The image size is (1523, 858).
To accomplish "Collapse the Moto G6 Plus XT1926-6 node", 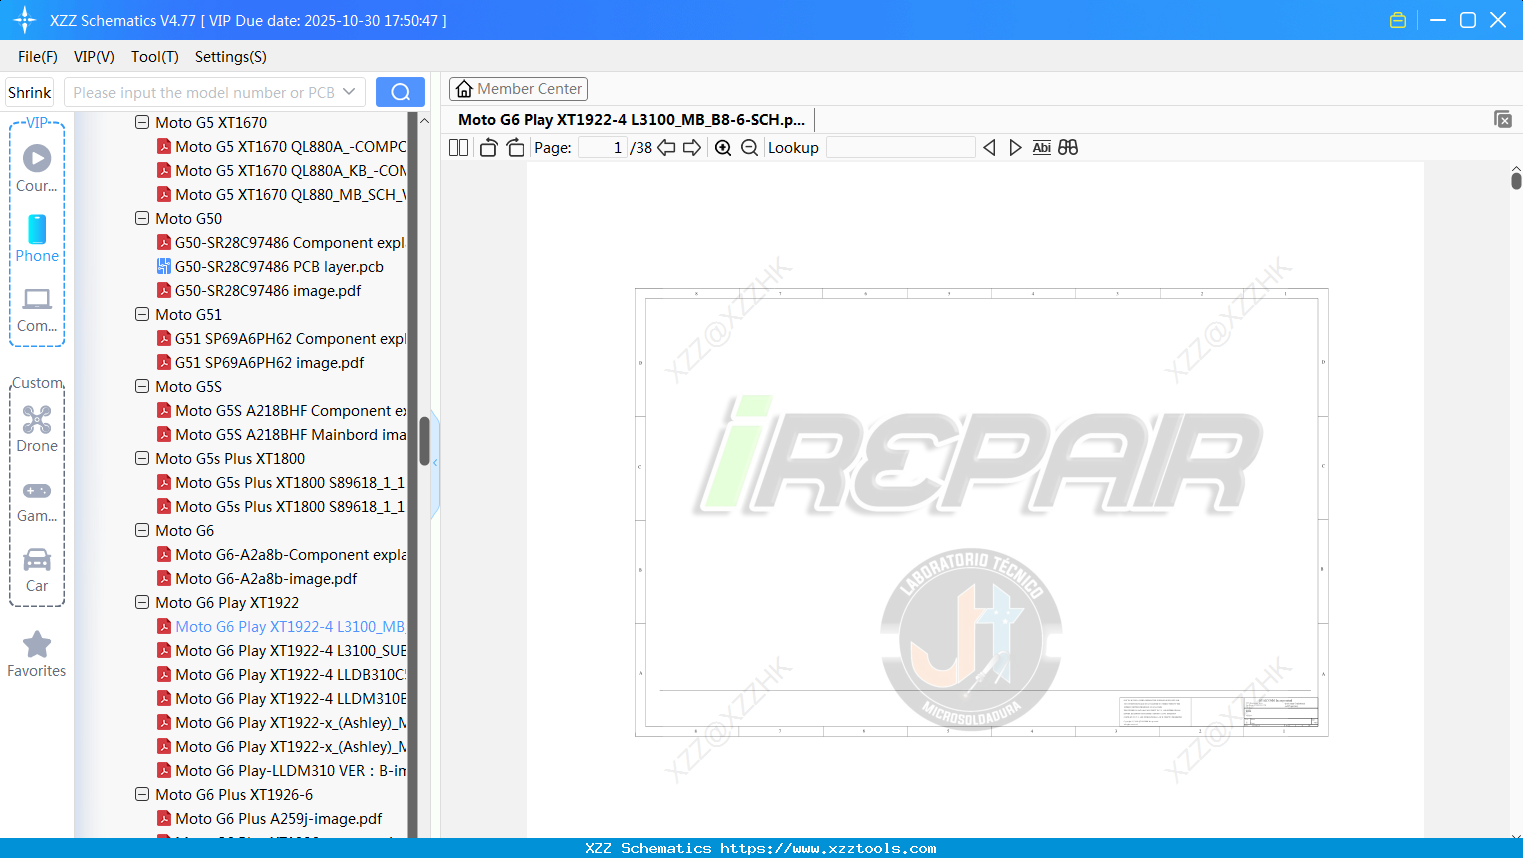I will click(142, 794).
